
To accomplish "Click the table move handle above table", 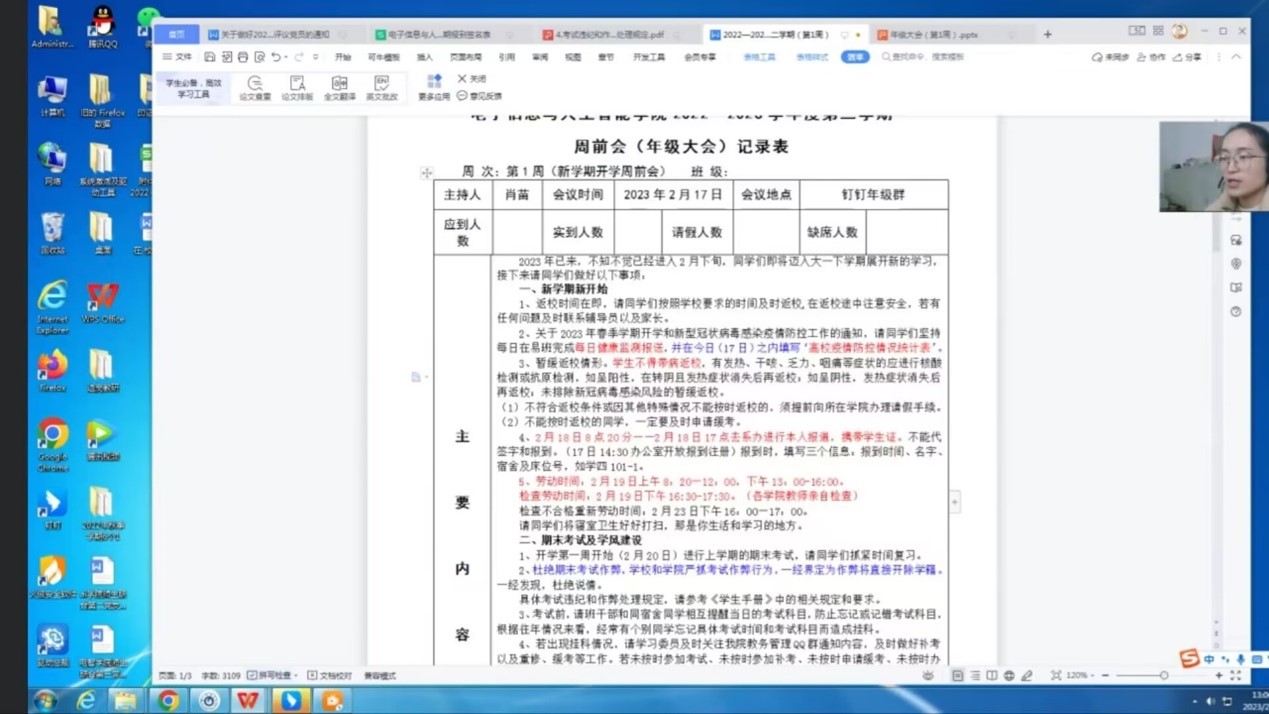I will 427,173.
